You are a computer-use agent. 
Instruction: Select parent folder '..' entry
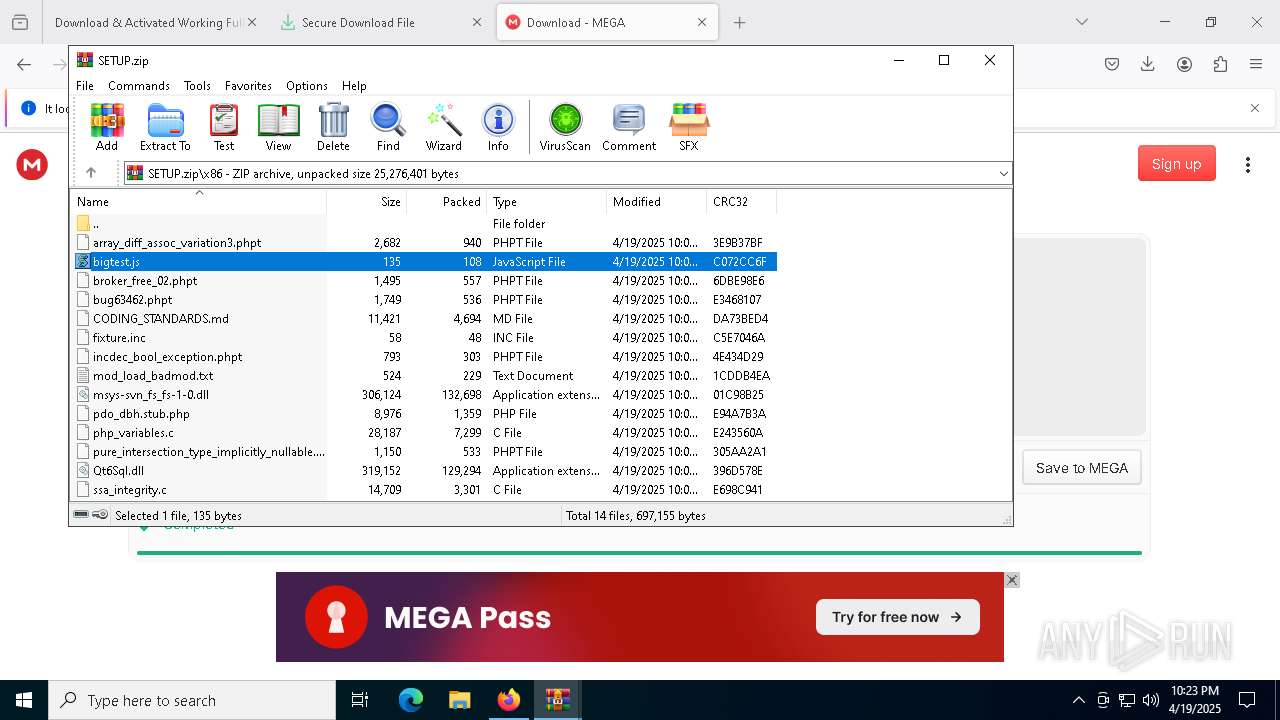424,224
